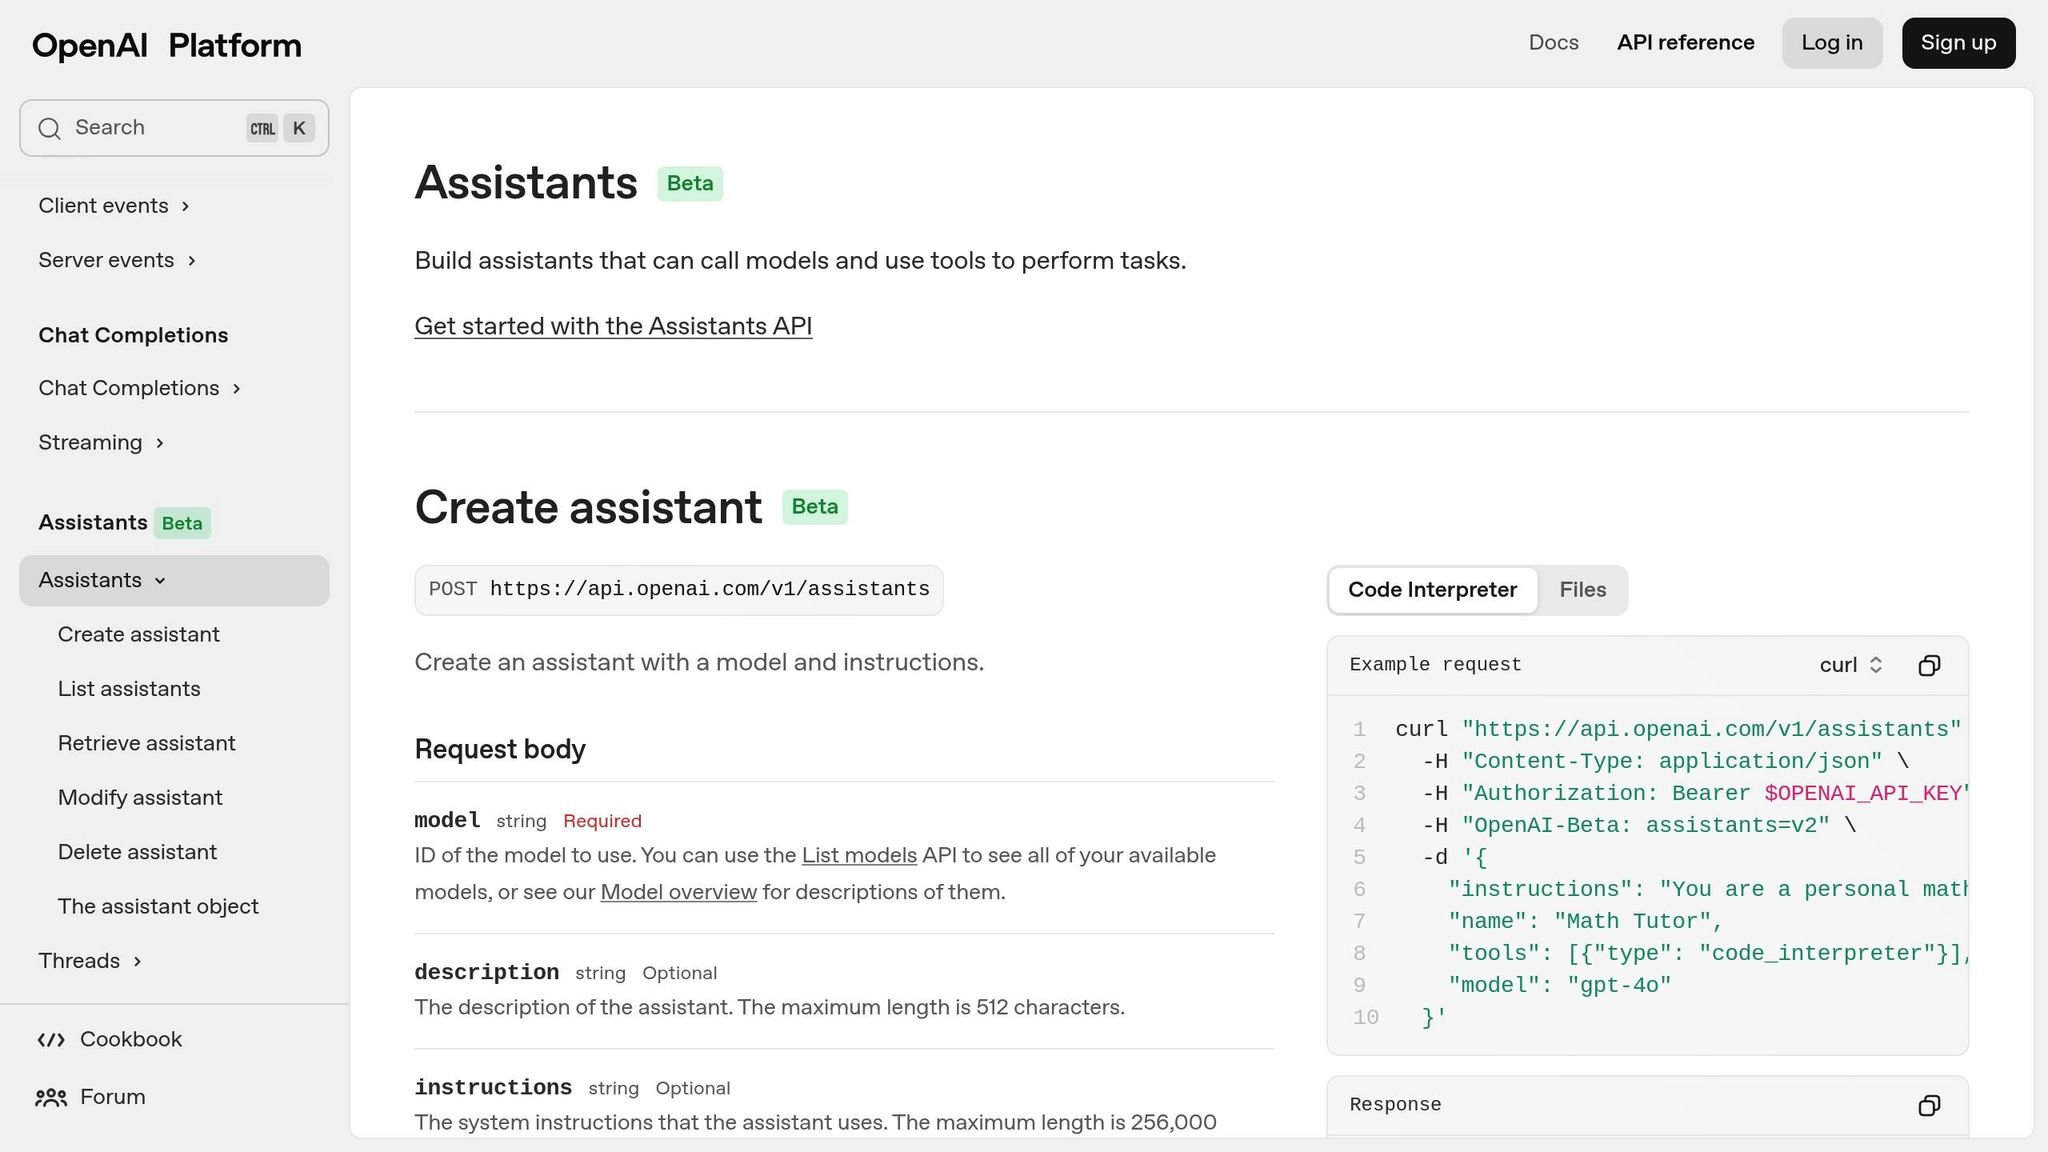The height and width of the screenshot is (1152, 2048).
Task: Copy the Response code block
Action: pos(1929,1105)
